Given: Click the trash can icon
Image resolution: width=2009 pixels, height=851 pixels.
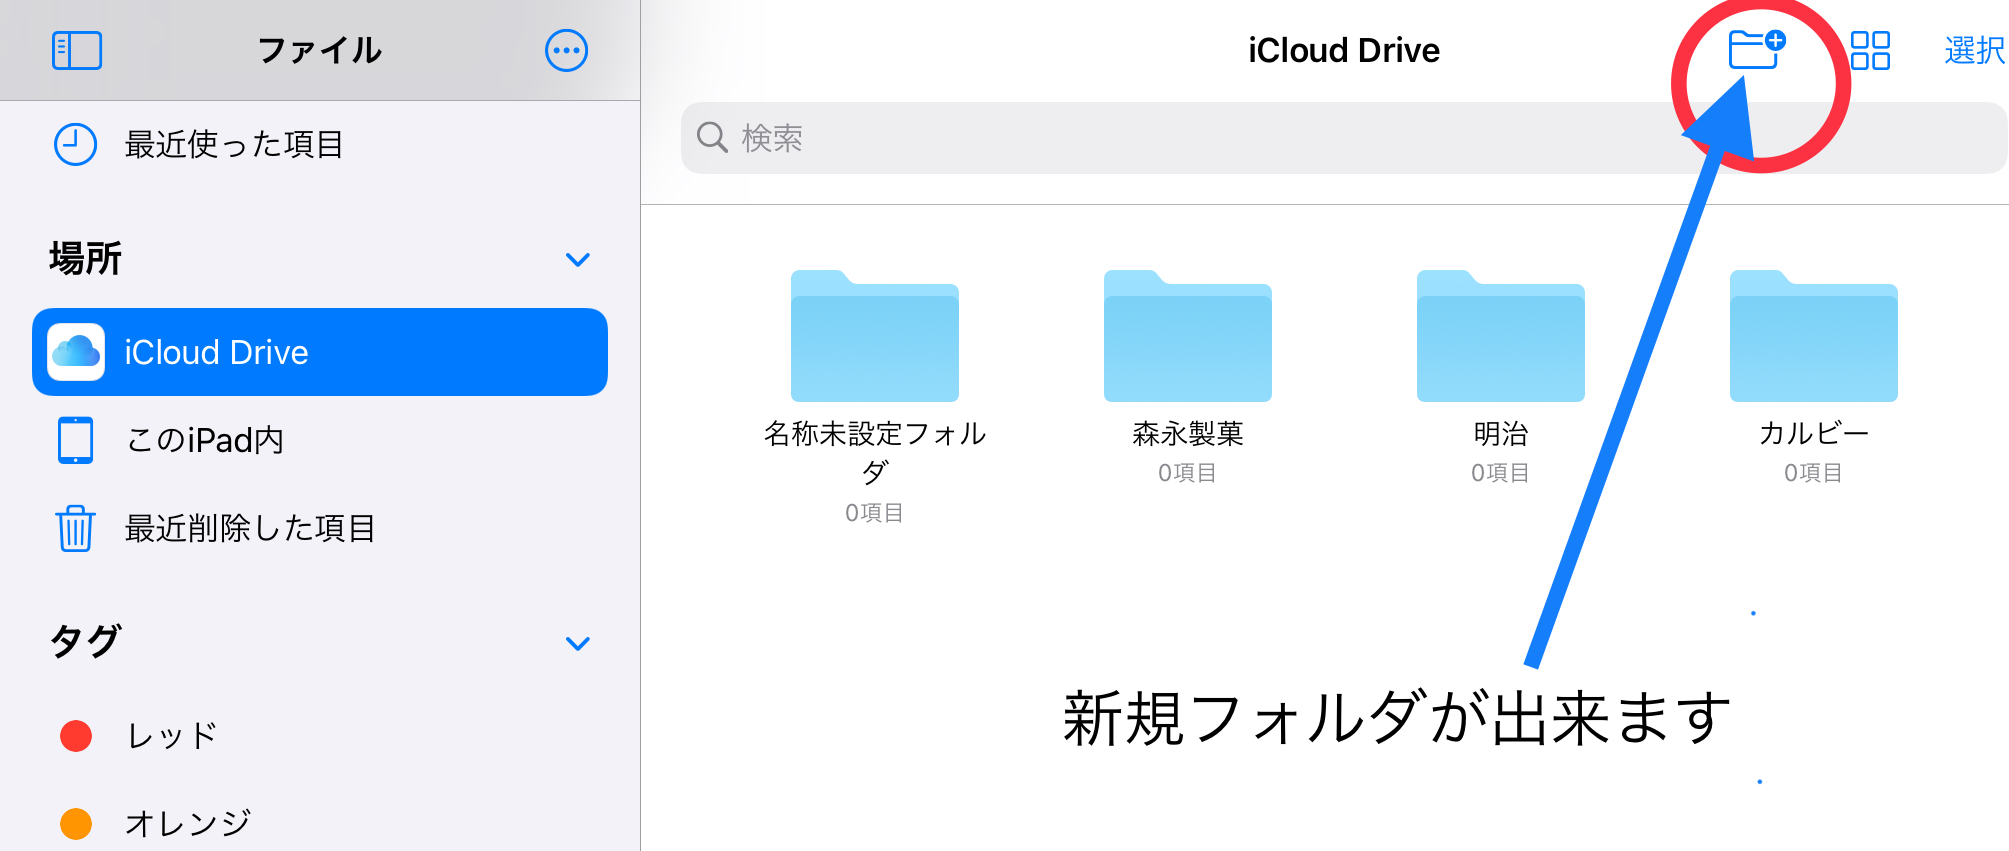Looking at the screenshot, I should [x=76, y=528].
